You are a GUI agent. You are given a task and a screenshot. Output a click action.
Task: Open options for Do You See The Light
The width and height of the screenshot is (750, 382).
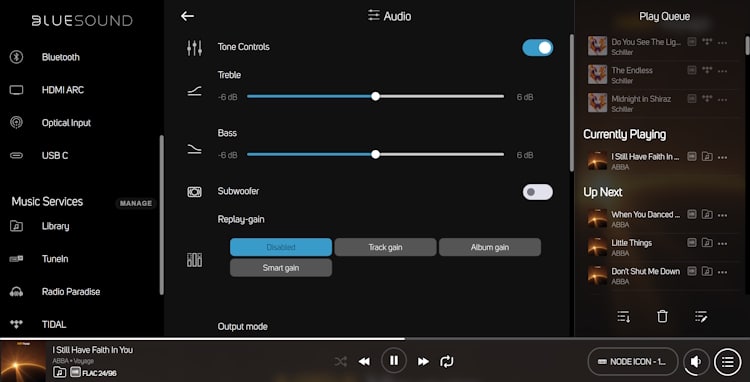(723, 43)
